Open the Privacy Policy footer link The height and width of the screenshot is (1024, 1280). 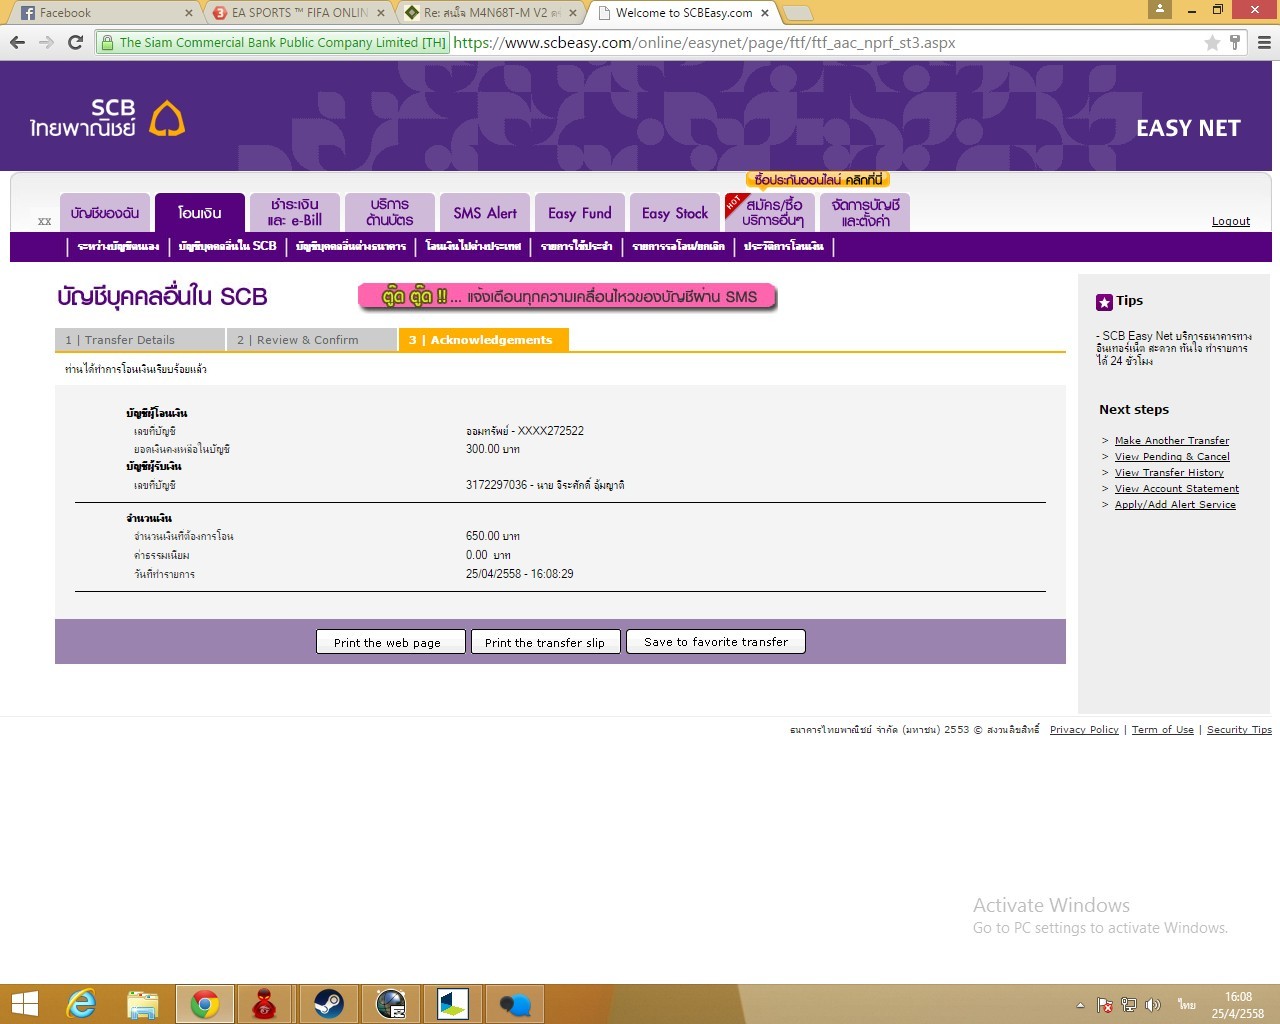(1084, 730)
